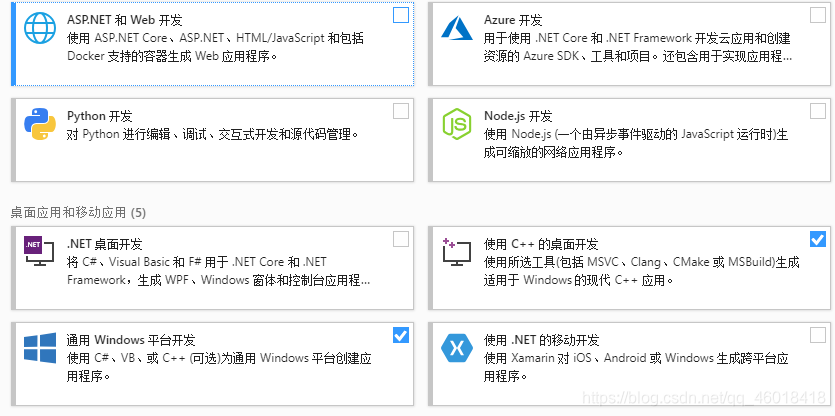Viewport: 835px width, 416px height.
Task: Click the Python description about 交互式开发
Action: coord(212,135)
